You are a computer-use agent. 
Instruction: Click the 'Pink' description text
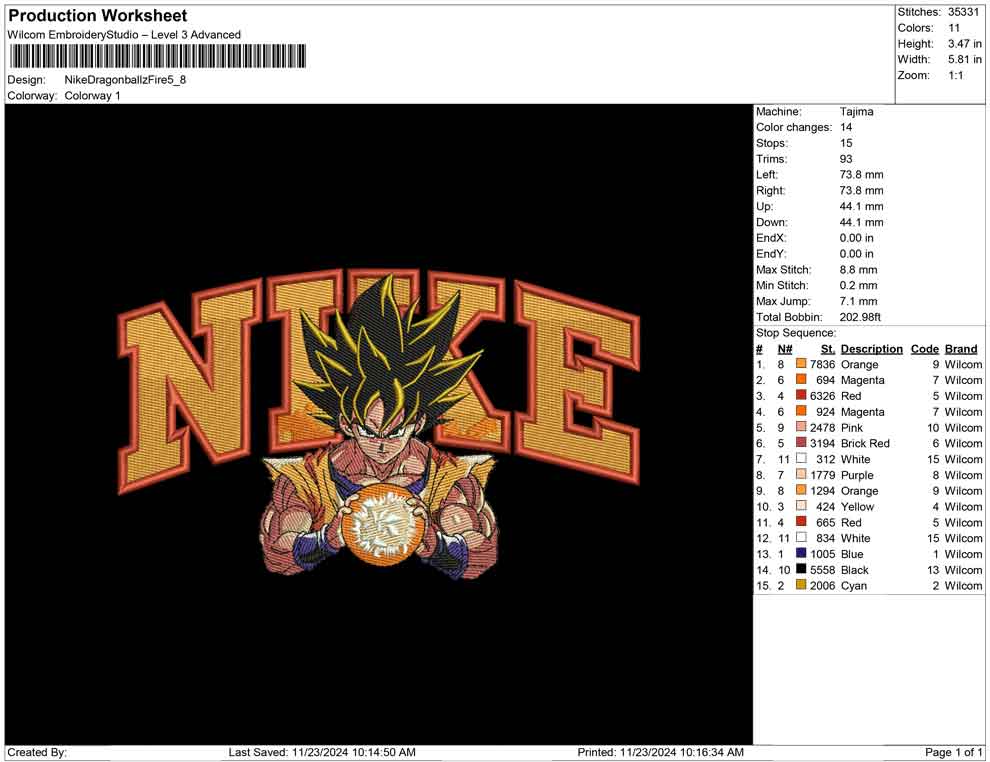(x=852, y=427)
